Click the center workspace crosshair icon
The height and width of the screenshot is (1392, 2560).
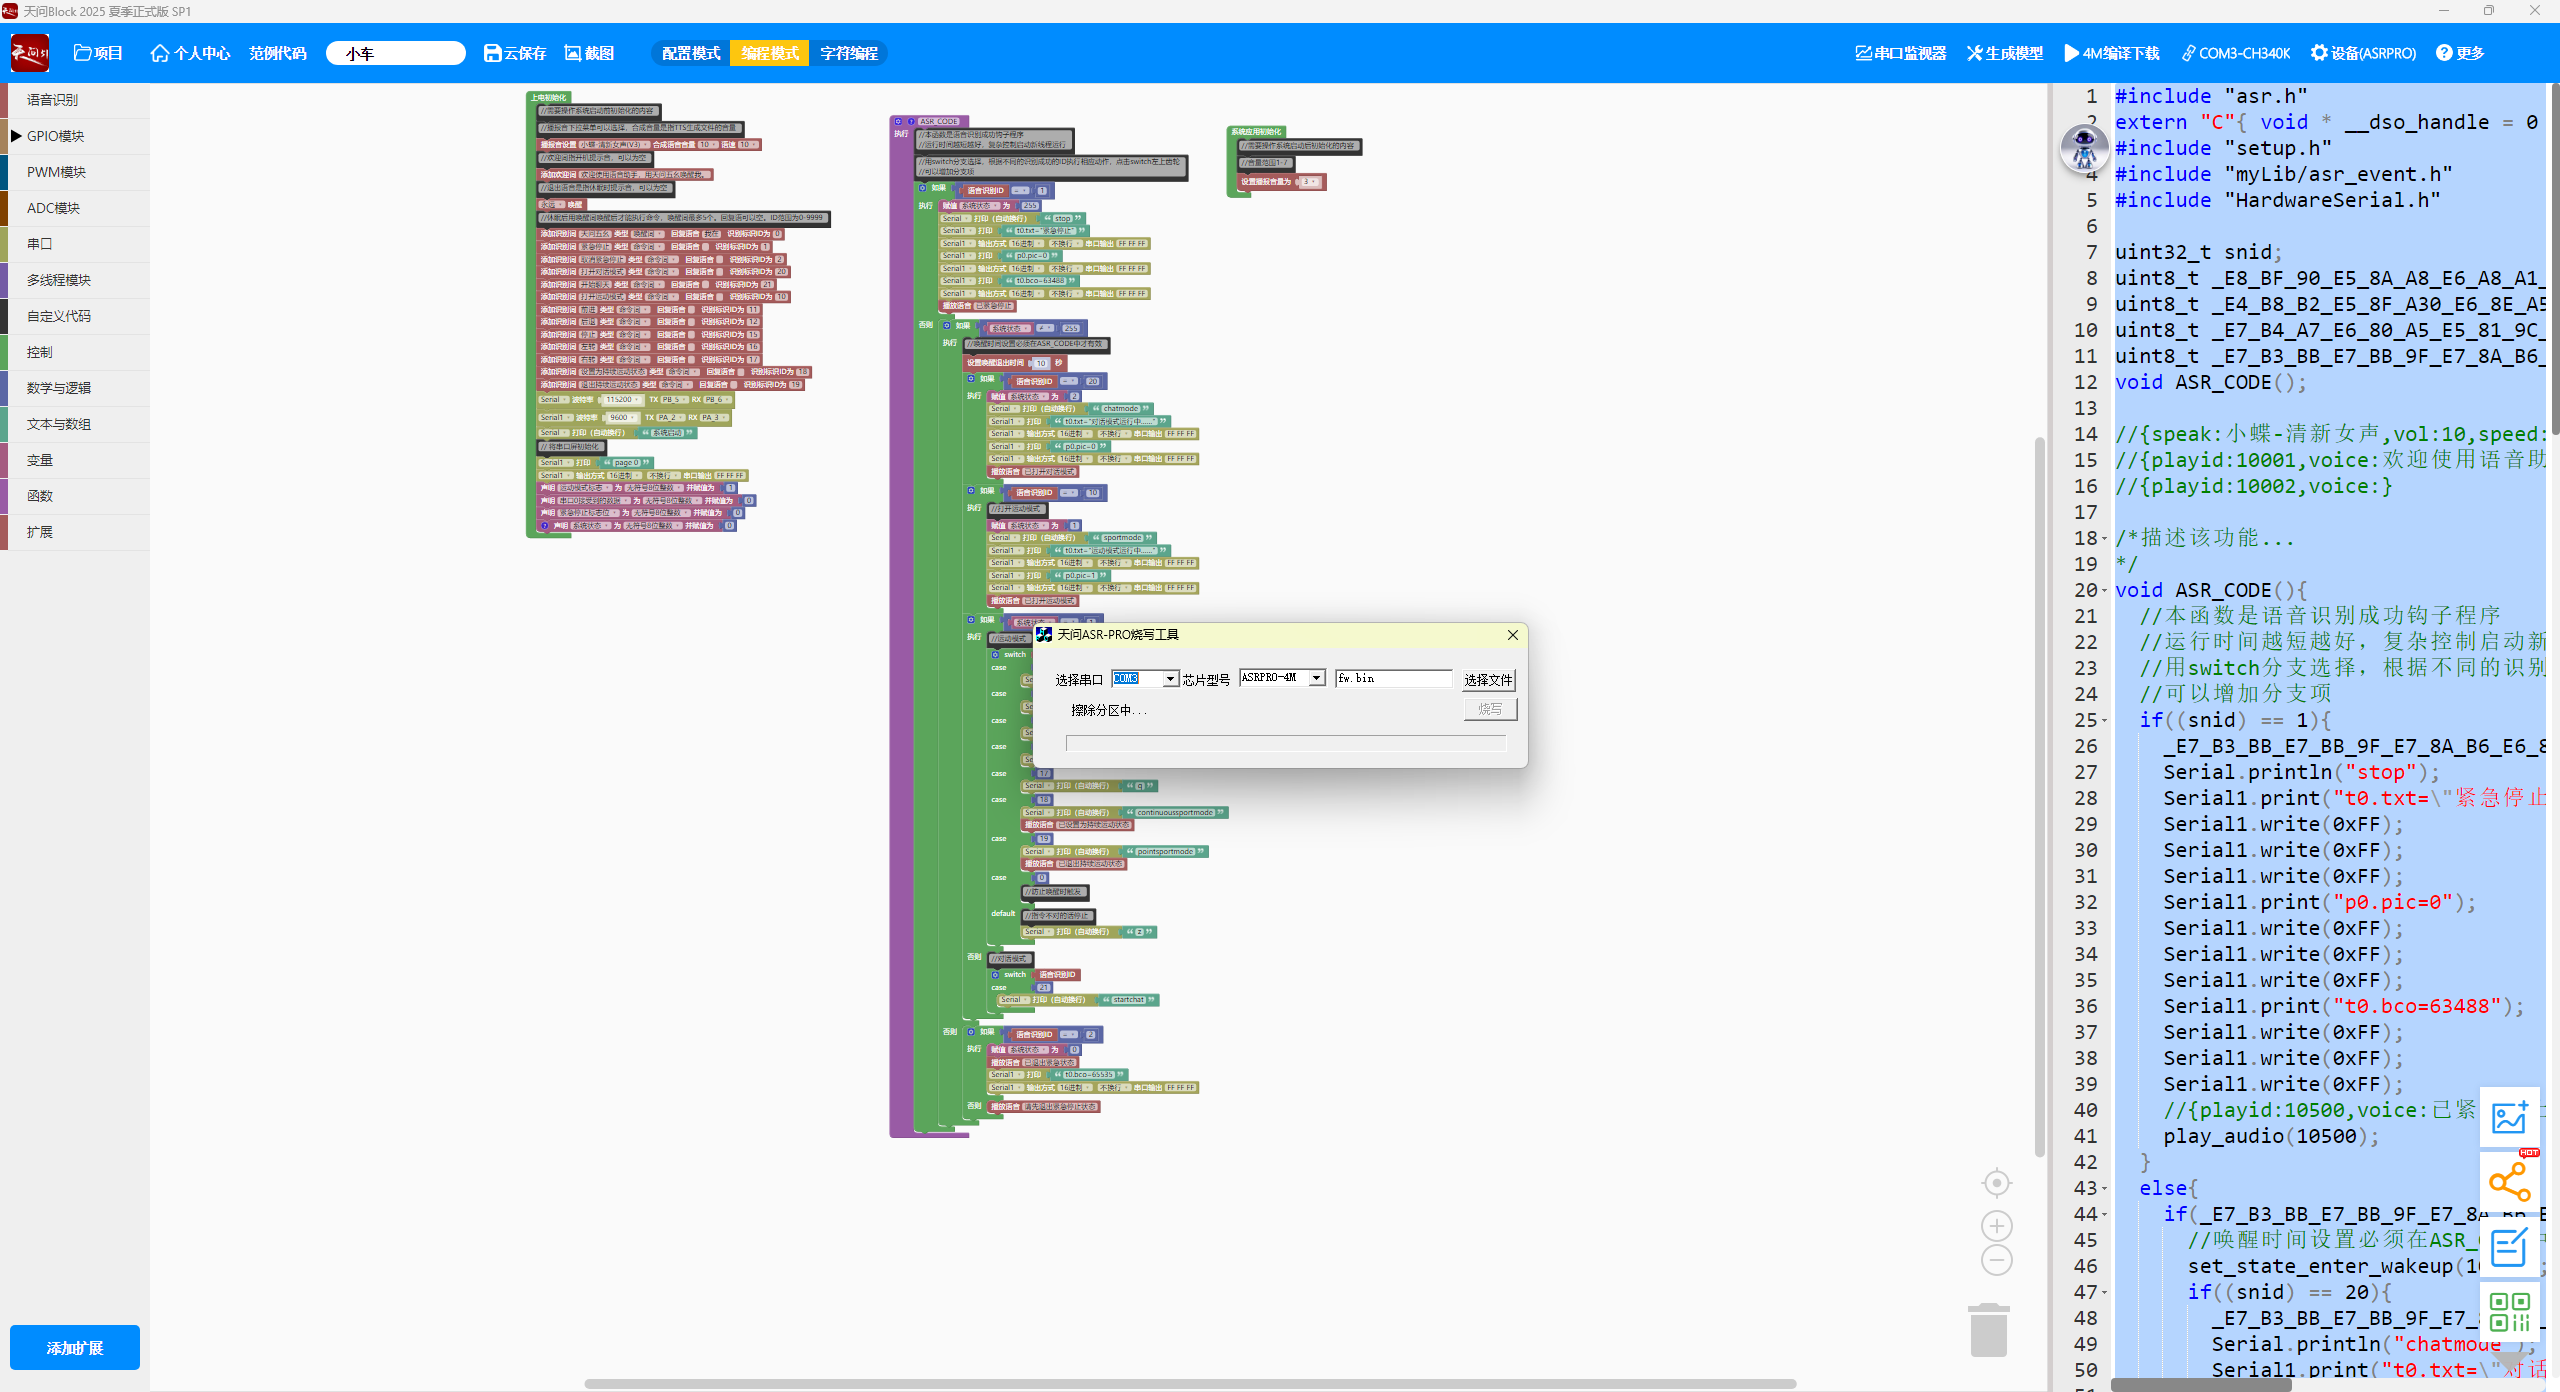(x=1996, y=1183)
